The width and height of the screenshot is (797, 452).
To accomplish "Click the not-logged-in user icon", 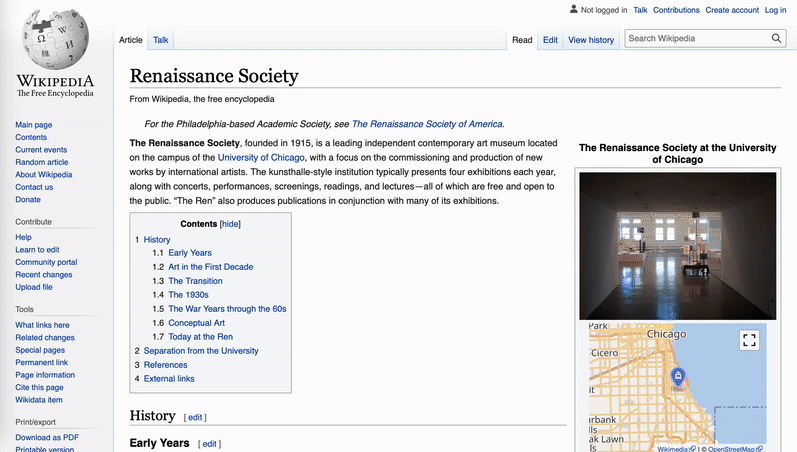I will (x=574, y=9).
